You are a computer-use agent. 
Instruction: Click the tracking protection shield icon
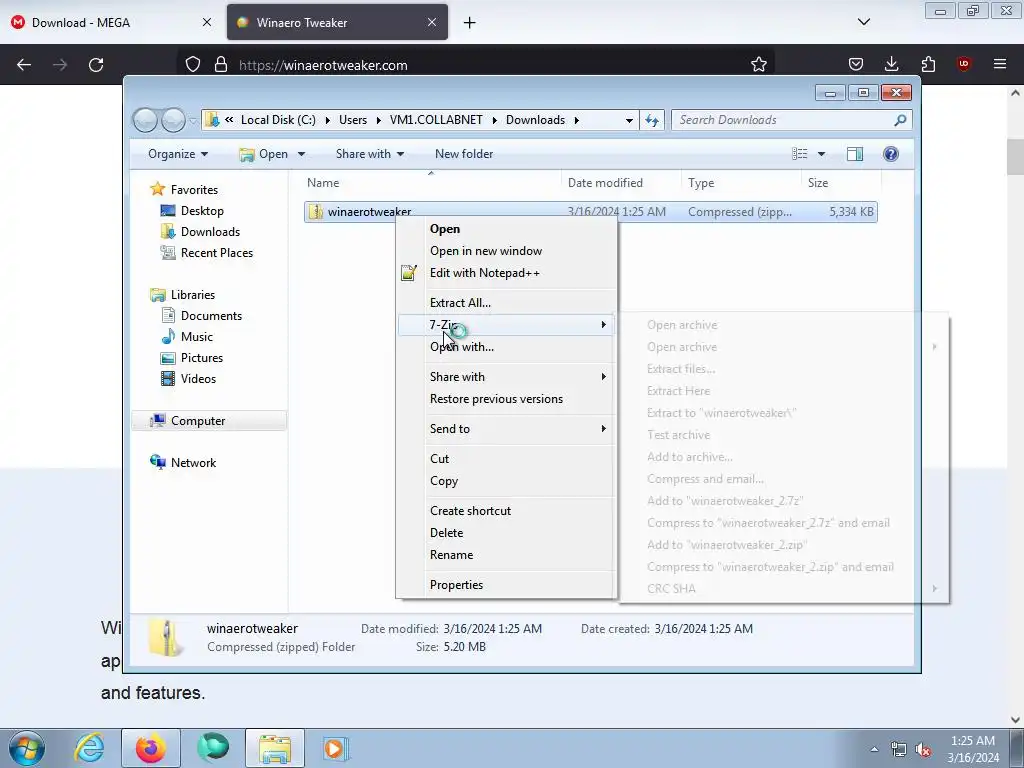pos(193,65)
